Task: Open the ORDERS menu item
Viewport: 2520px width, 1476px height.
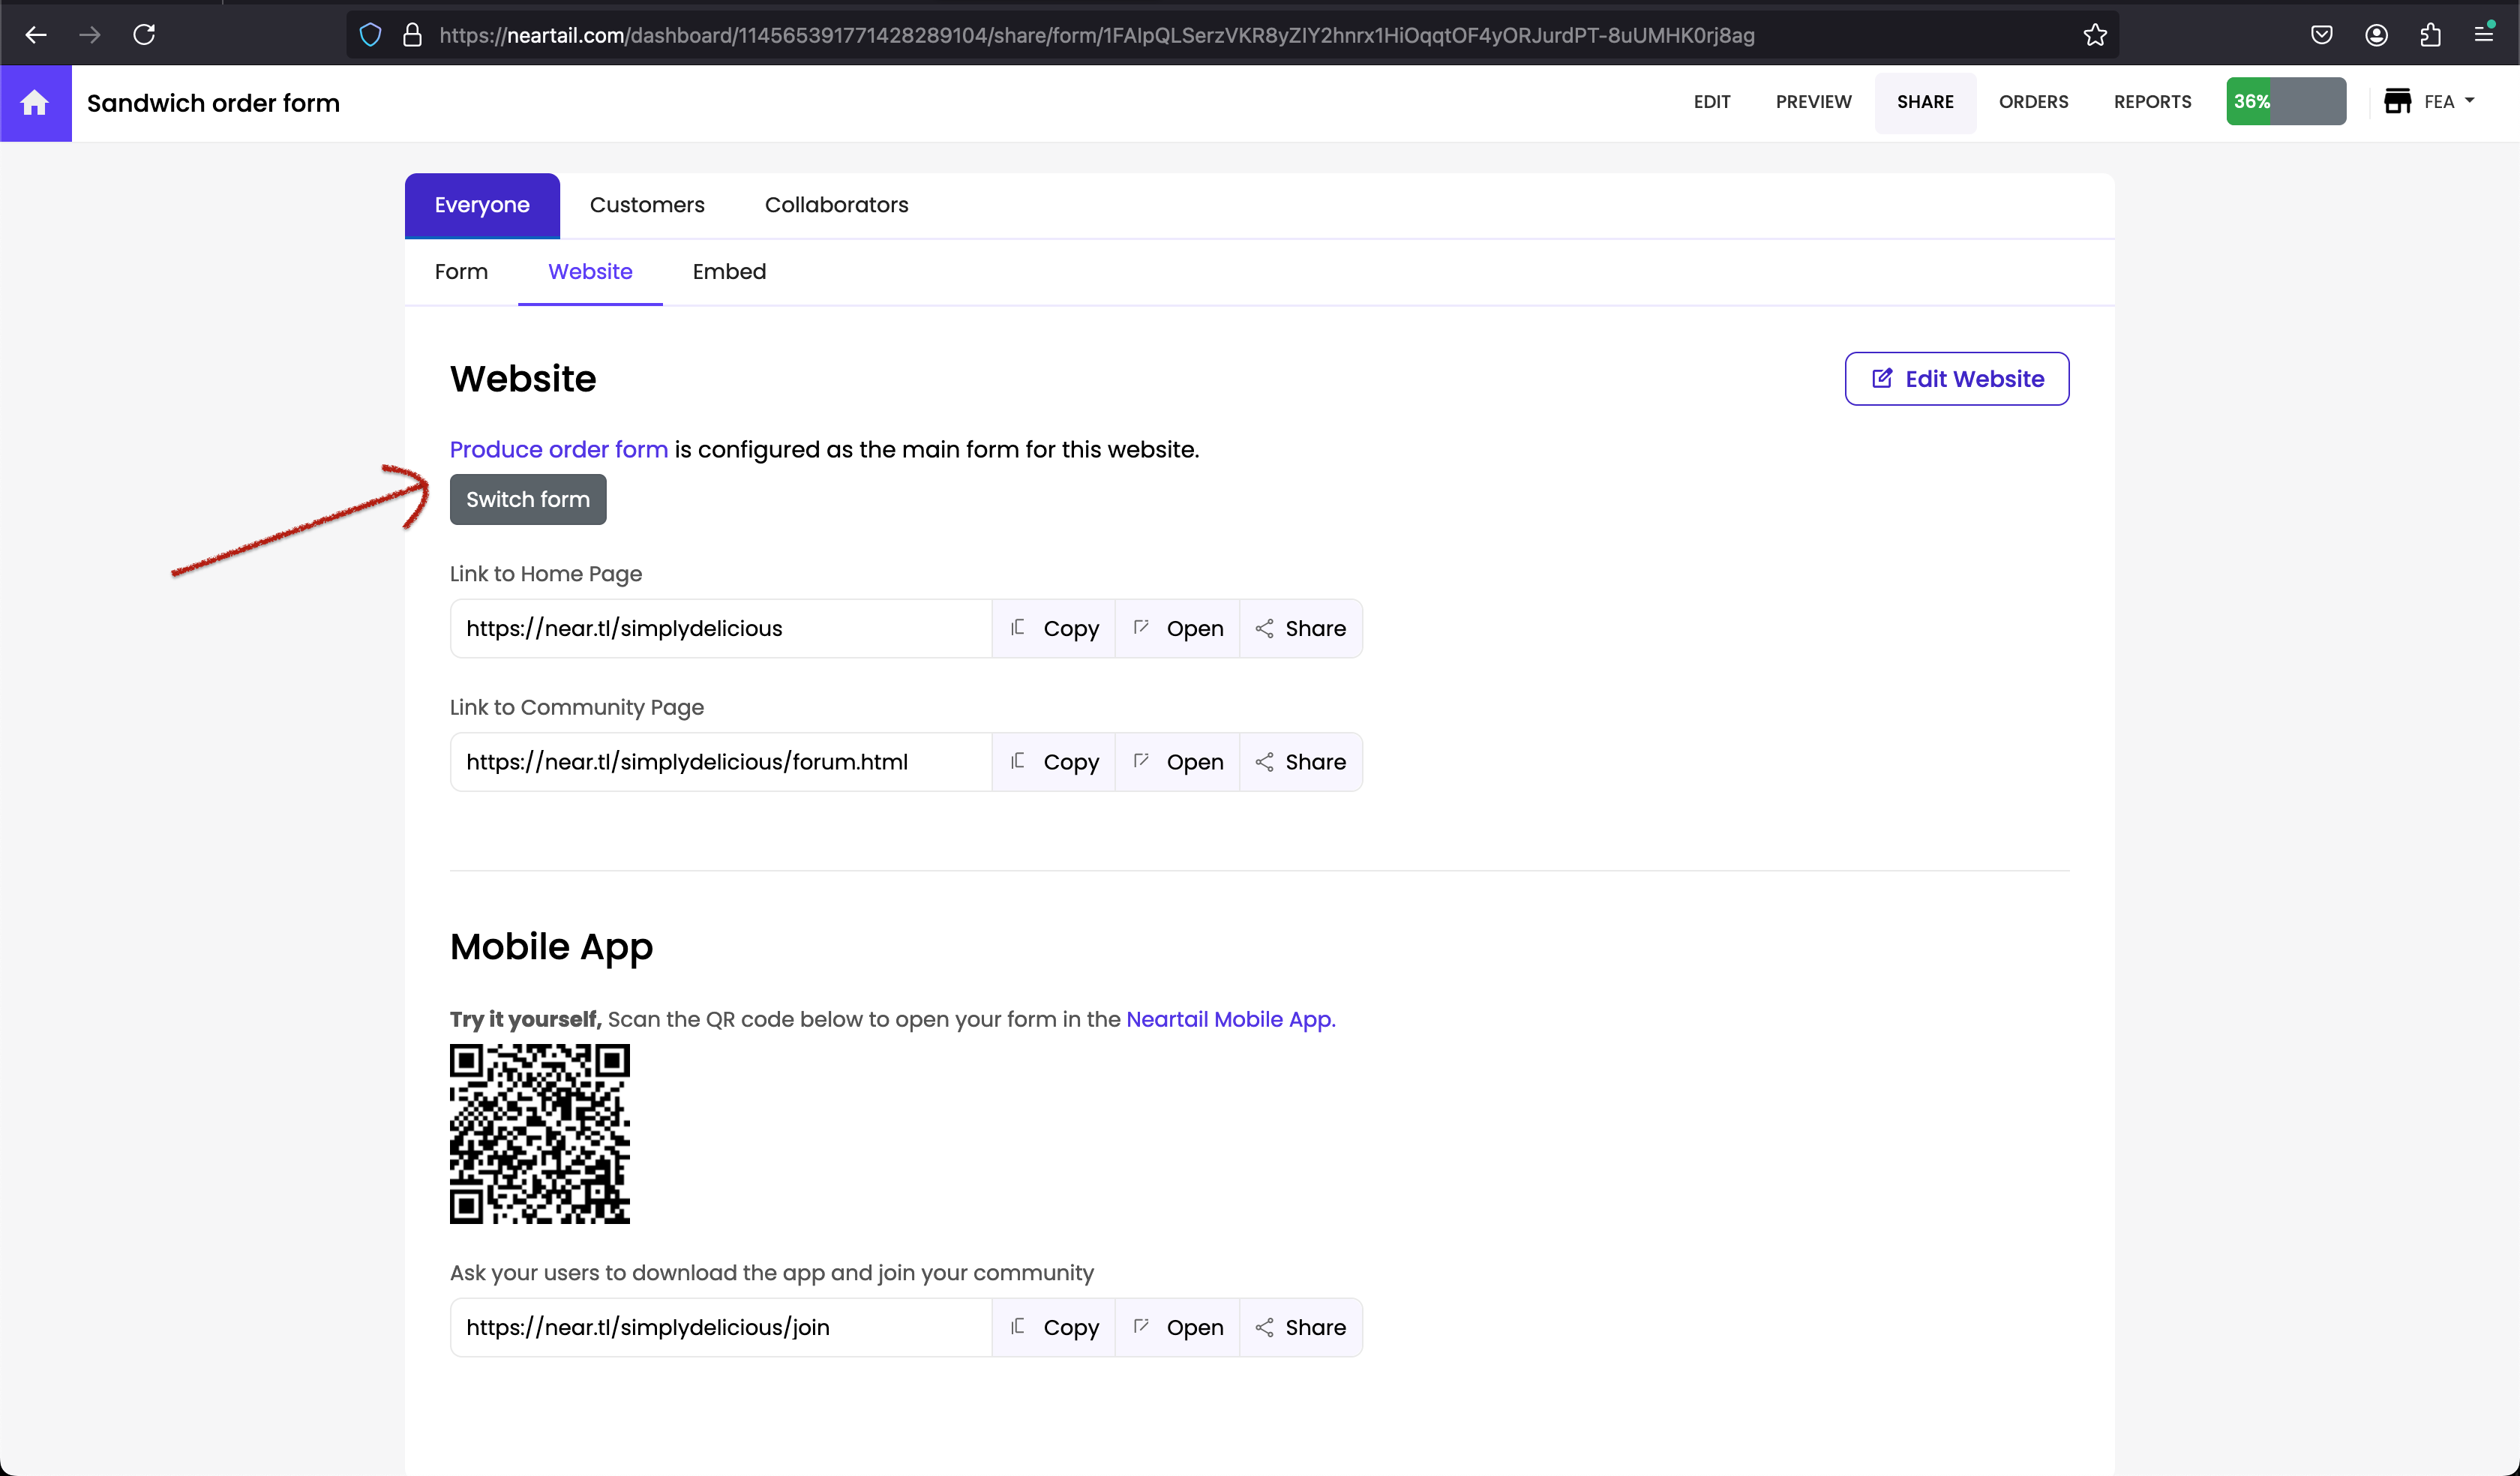Action: pos(2033,102)
